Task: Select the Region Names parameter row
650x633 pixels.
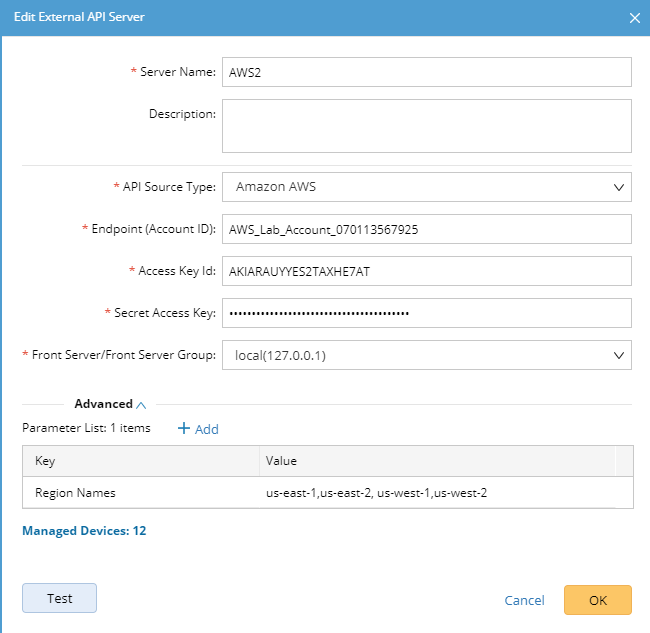Action: (328, 492)
